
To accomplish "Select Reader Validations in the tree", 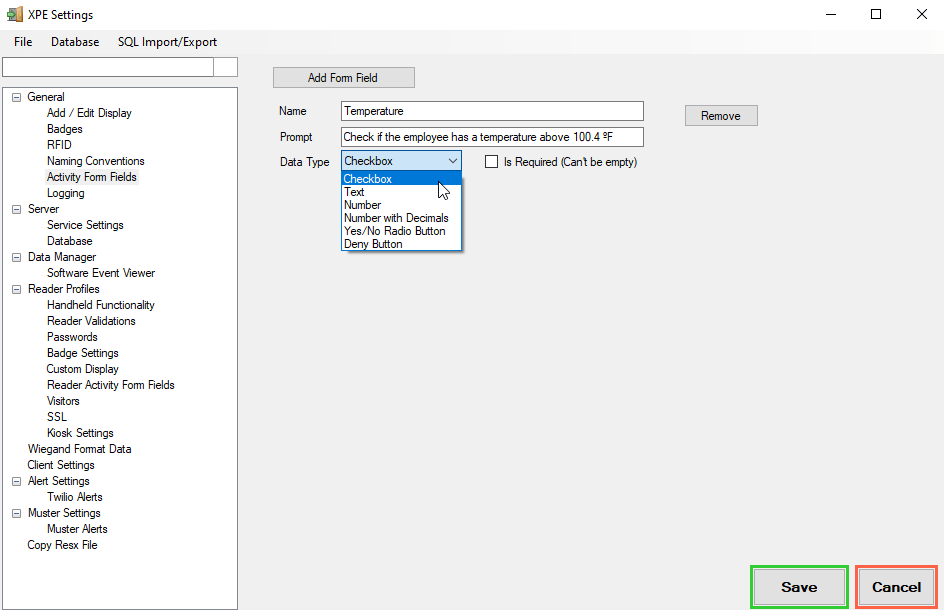I will tap(92, 321).
